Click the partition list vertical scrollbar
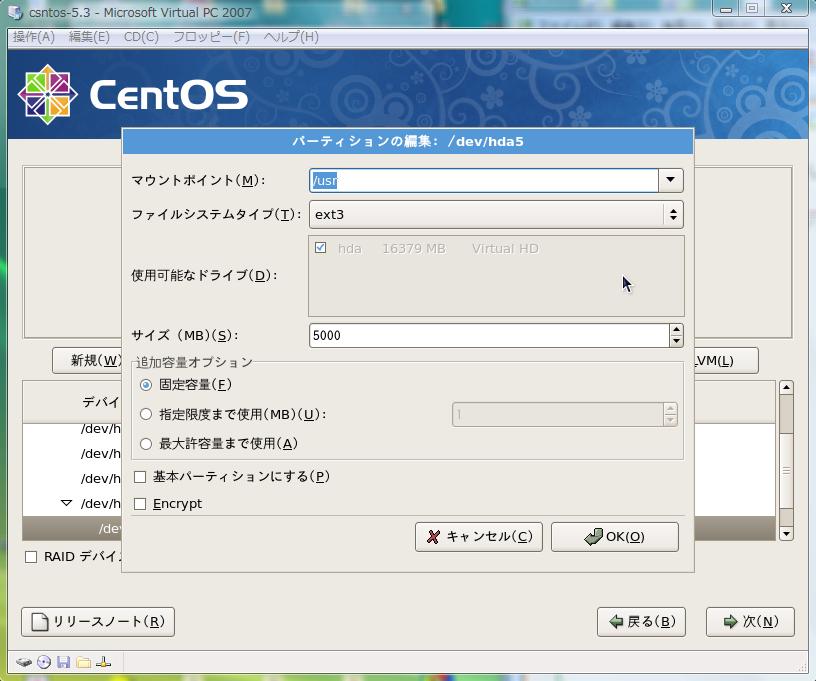The width and height of the screenshot is (816, 681). [786, 460]
